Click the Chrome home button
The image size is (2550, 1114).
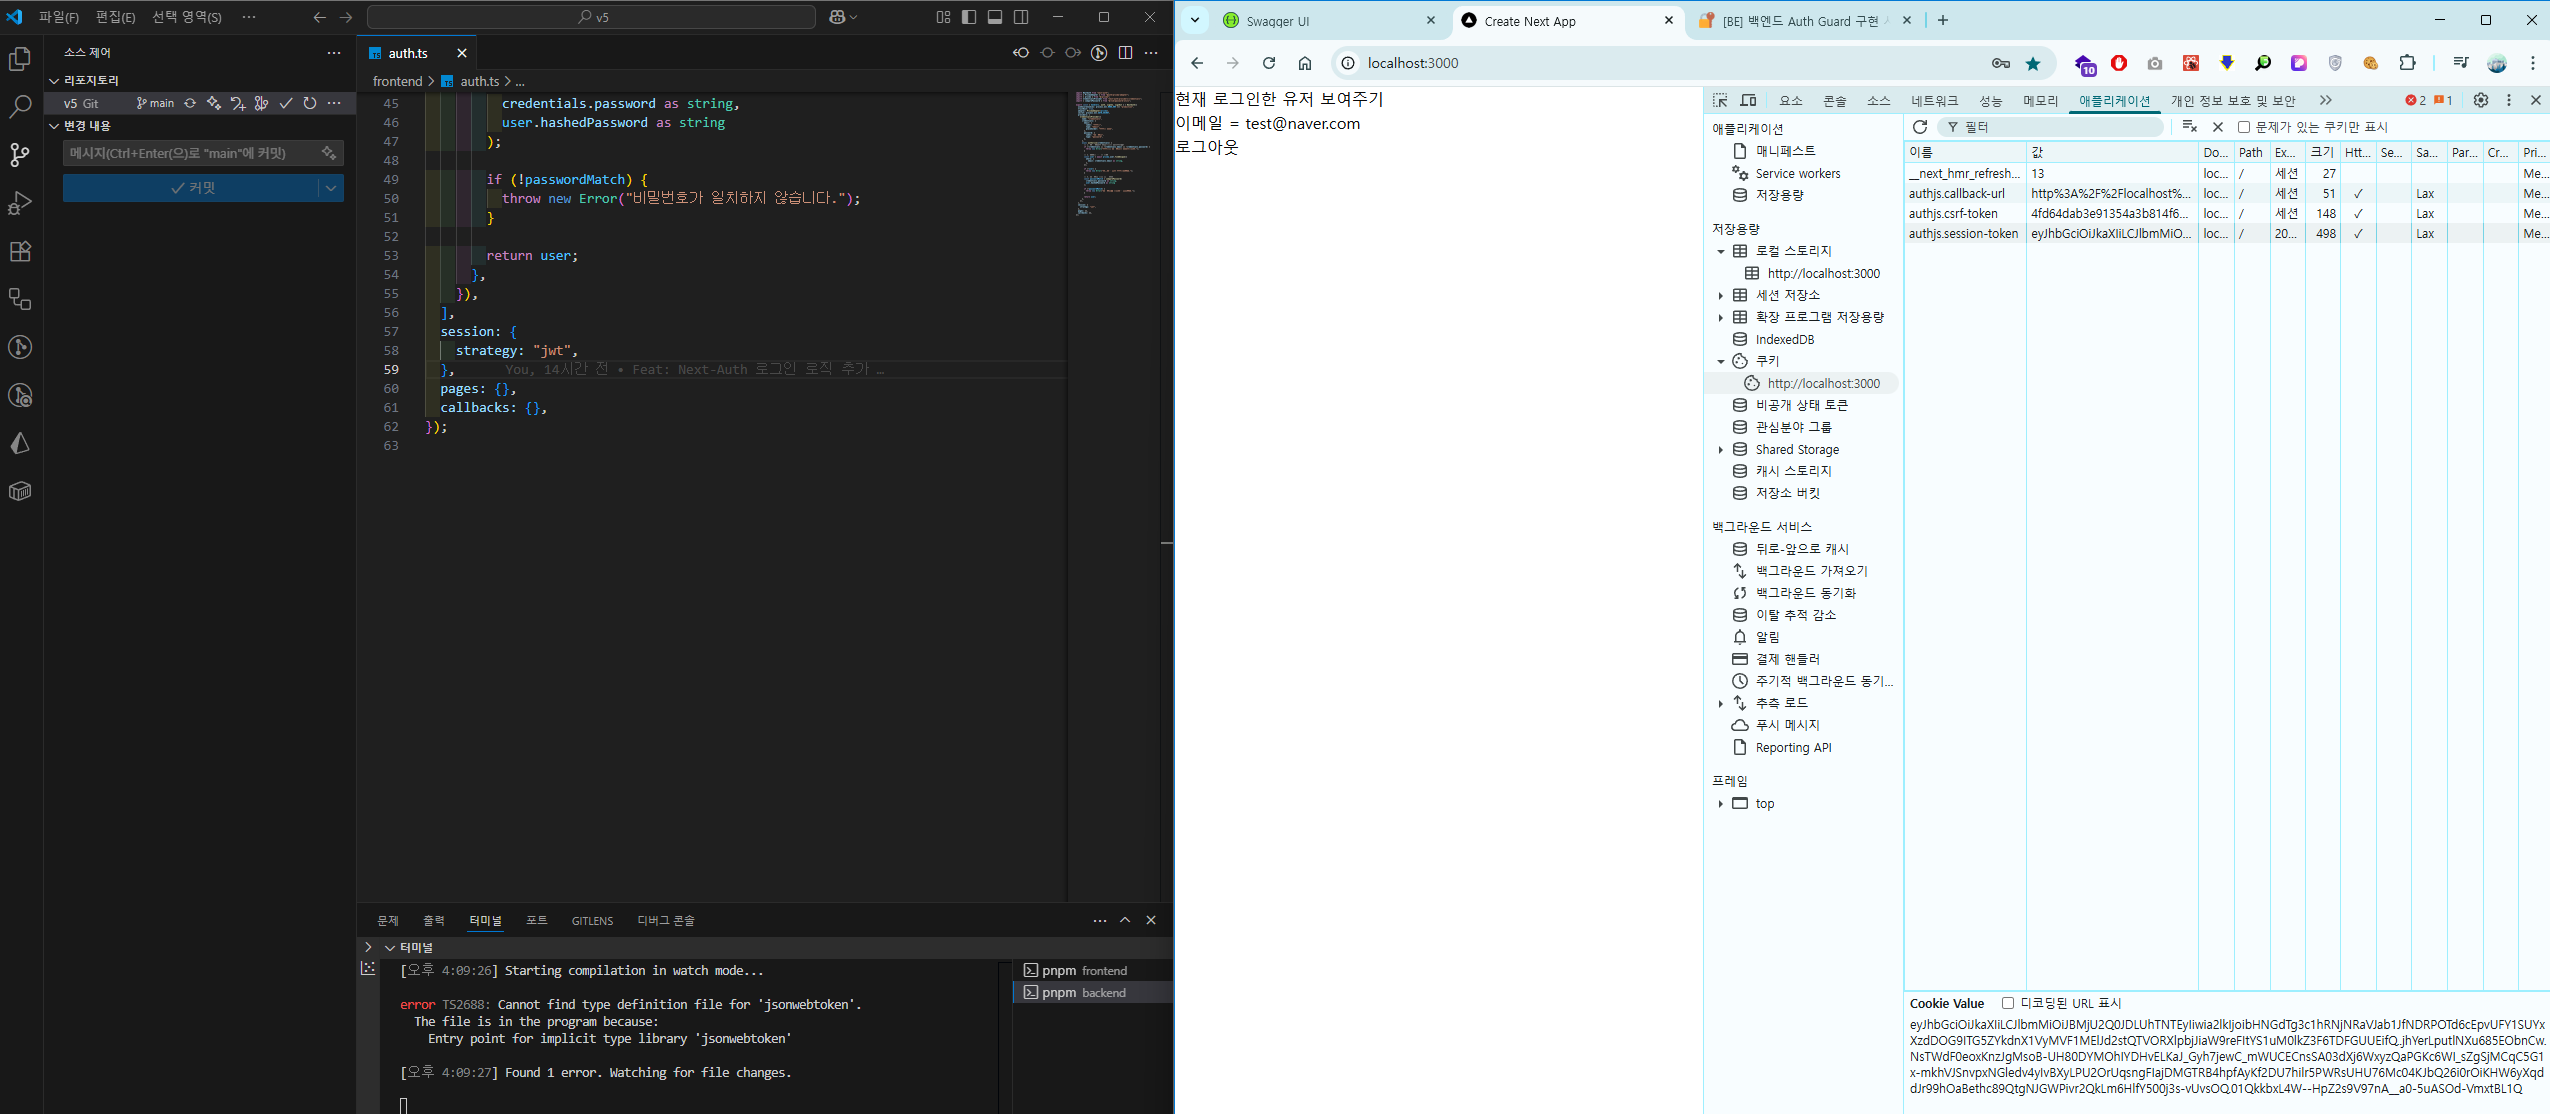coord(1305,63)
